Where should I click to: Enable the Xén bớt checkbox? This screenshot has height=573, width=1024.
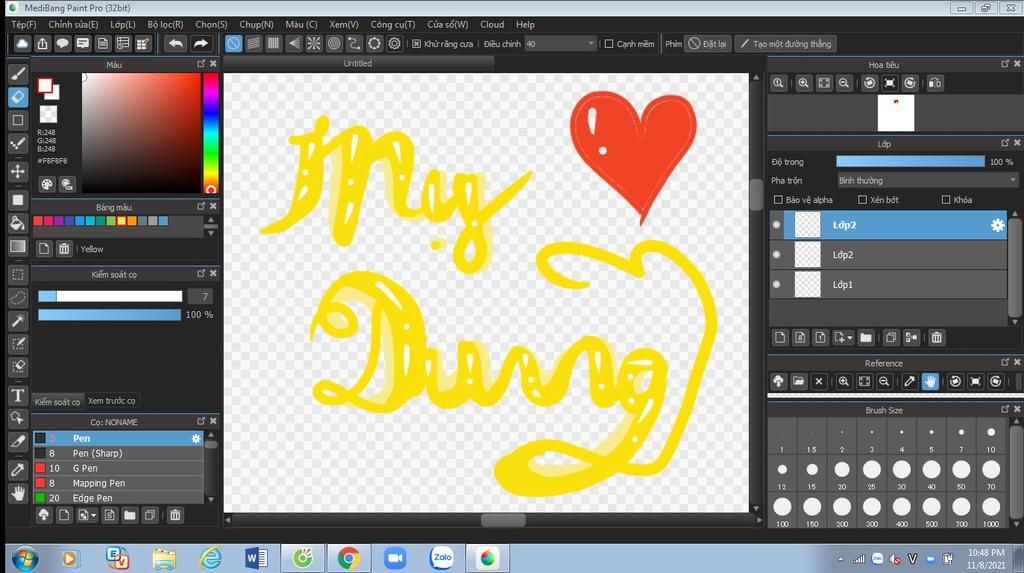click(862, 200)
